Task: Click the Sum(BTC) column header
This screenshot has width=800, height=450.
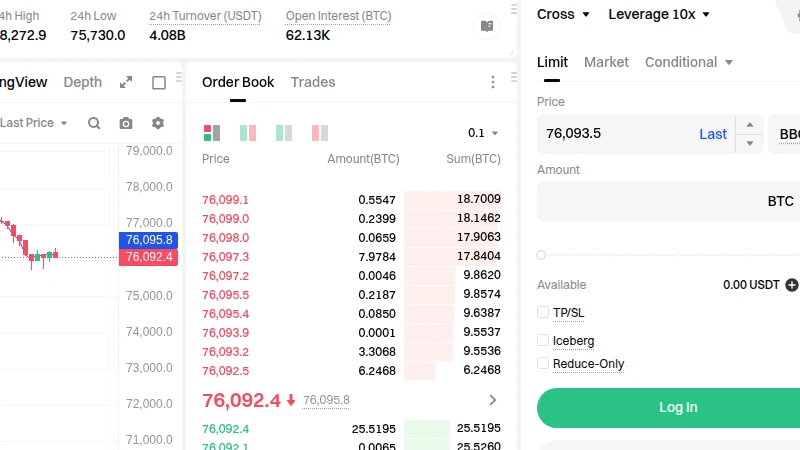Action: (x=473, y=159)
